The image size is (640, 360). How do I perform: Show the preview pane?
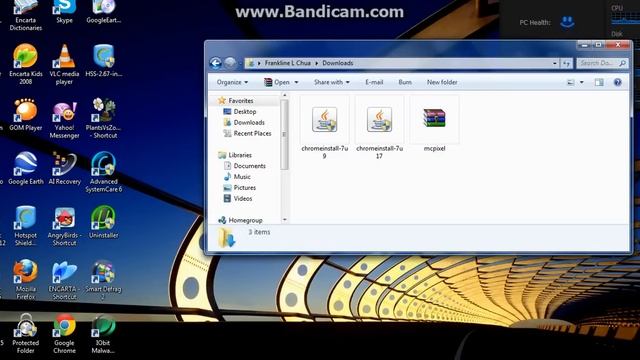point(599,82)
